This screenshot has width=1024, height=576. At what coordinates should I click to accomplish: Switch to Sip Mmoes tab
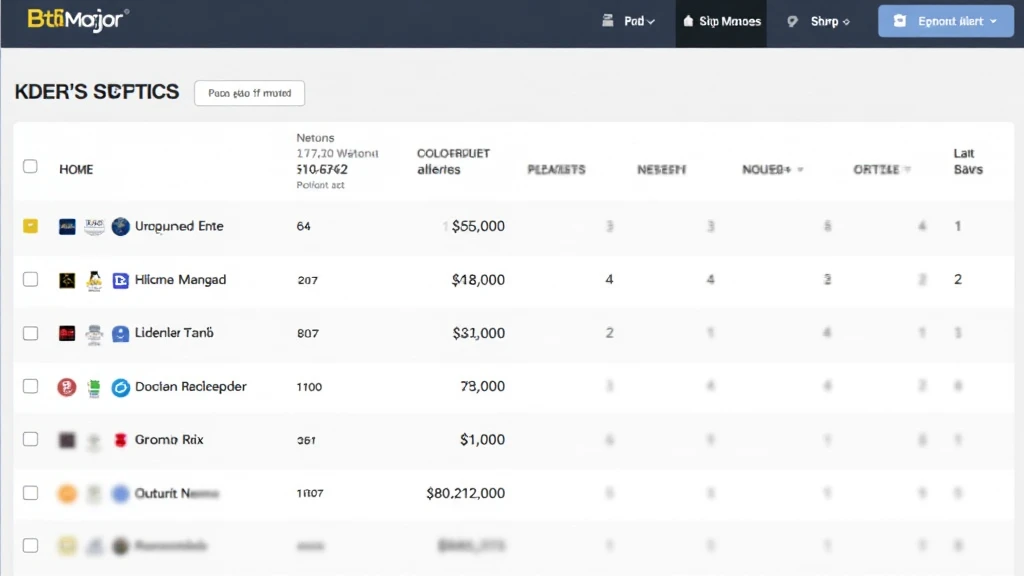coord(721,24)
